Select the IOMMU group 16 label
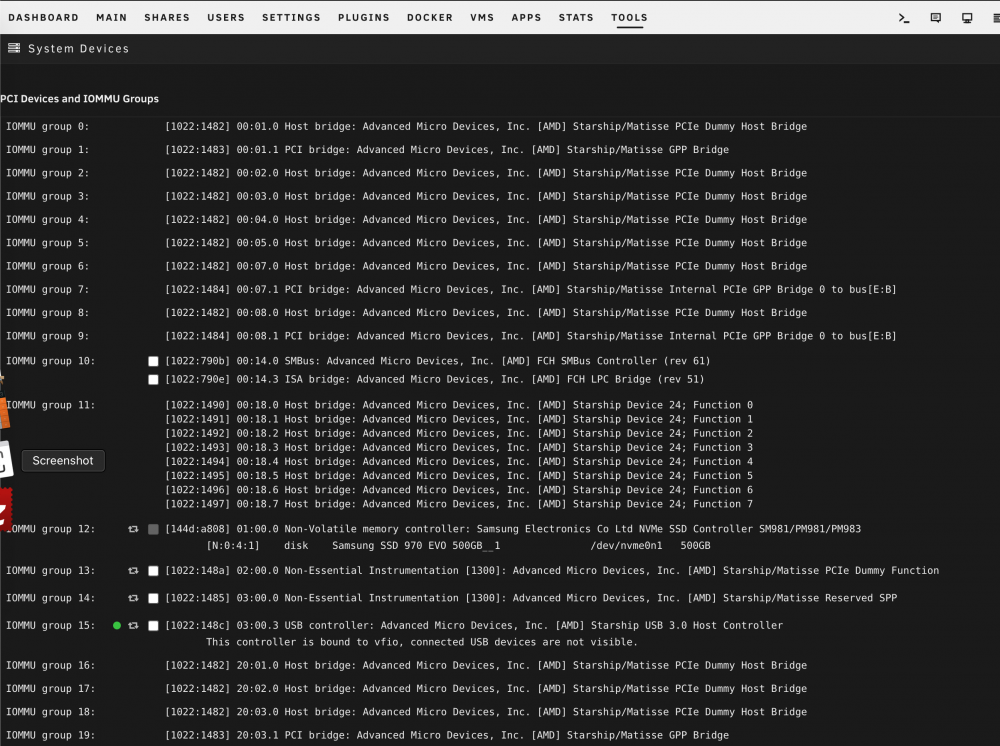Image resolution: width=1000 pixels, height=746 pixels. coord(50,665)
